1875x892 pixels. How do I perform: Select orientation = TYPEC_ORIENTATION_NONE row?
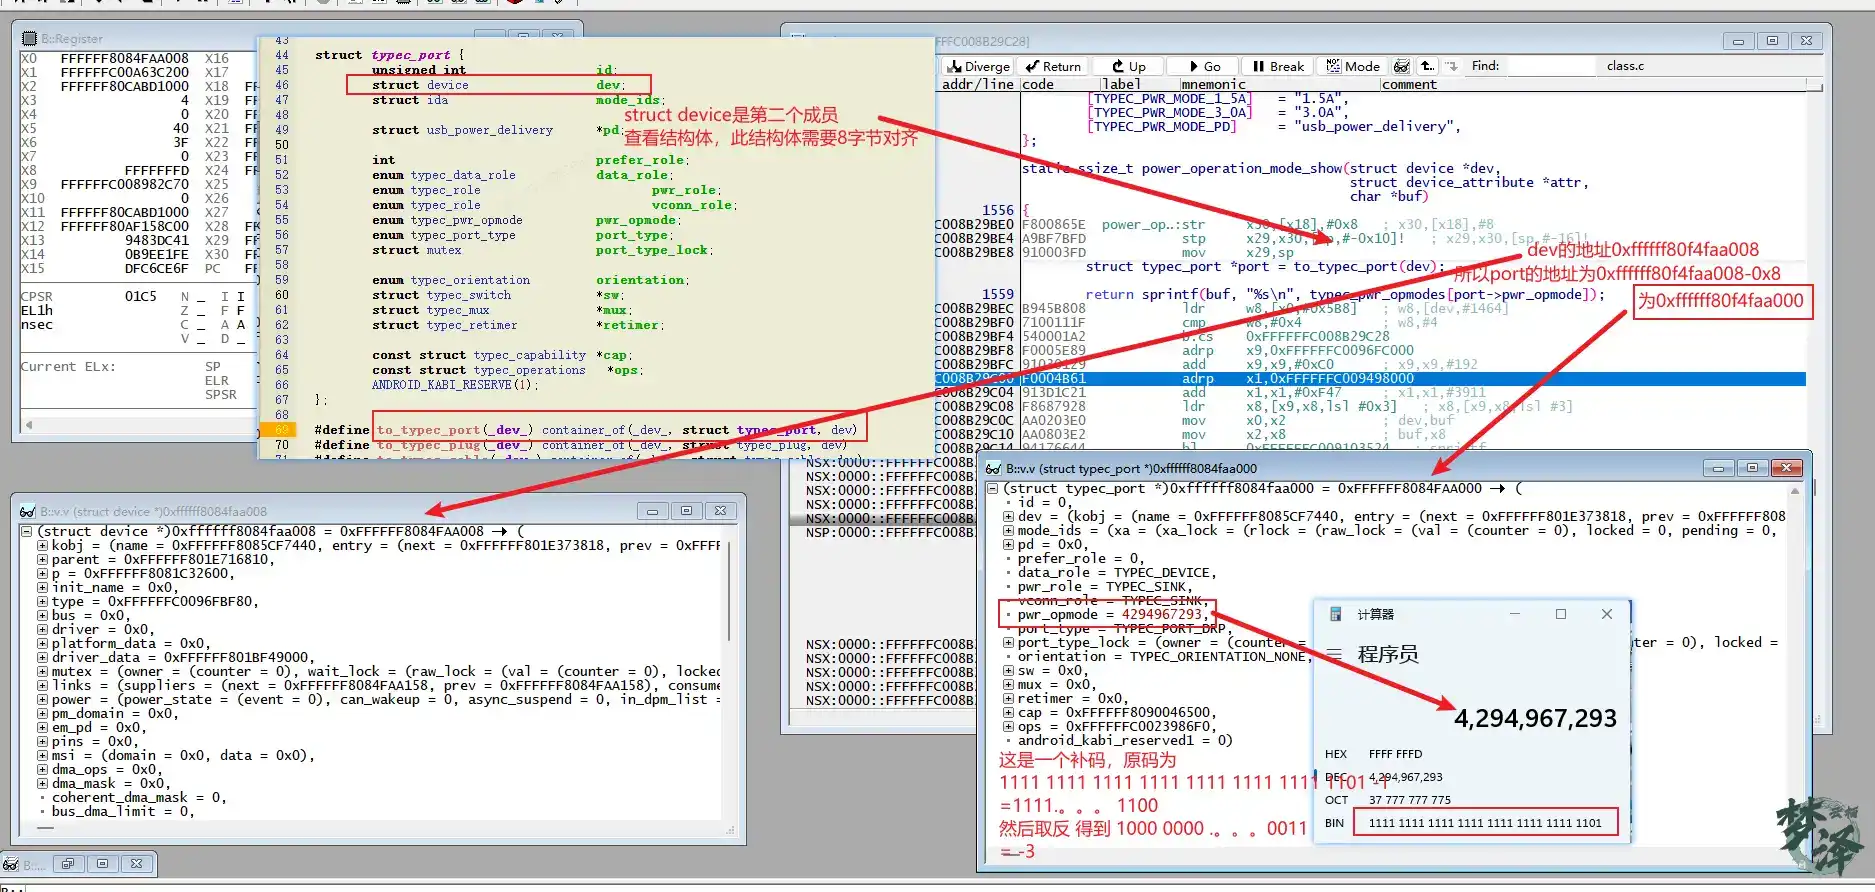point(1163,656)
